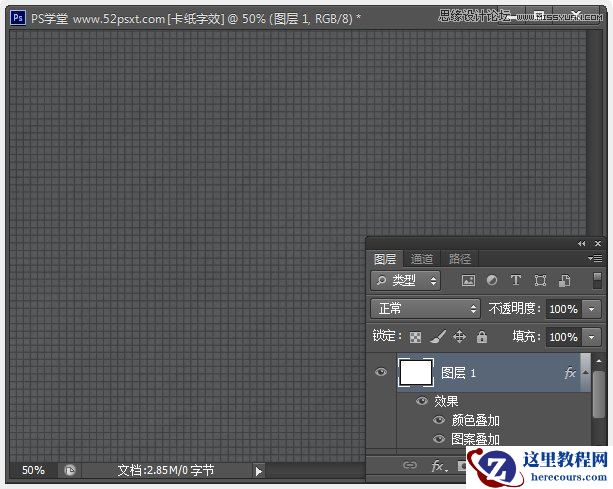Lock all with padlock icon
This screenshot has width=613, height=489.
482,337
